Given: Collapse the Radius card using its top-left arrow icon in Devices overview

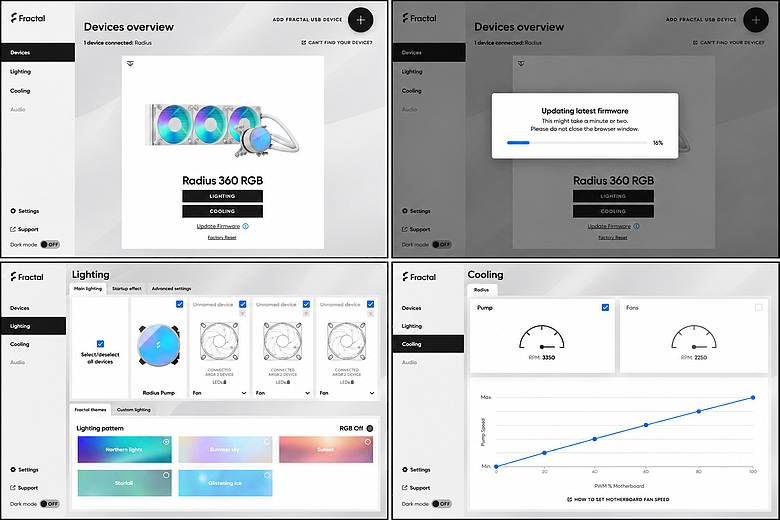Looking at the screenshot, I should pyautogui.click(x=130, y=64).
